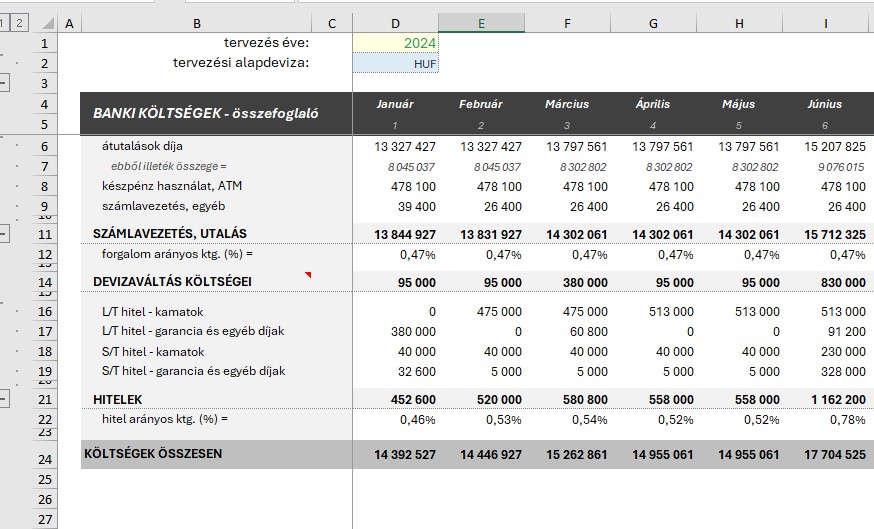The width and height of the screenshot is (874, 529).
Task: Click outline level 1 button
Action: tap(3, 23)
